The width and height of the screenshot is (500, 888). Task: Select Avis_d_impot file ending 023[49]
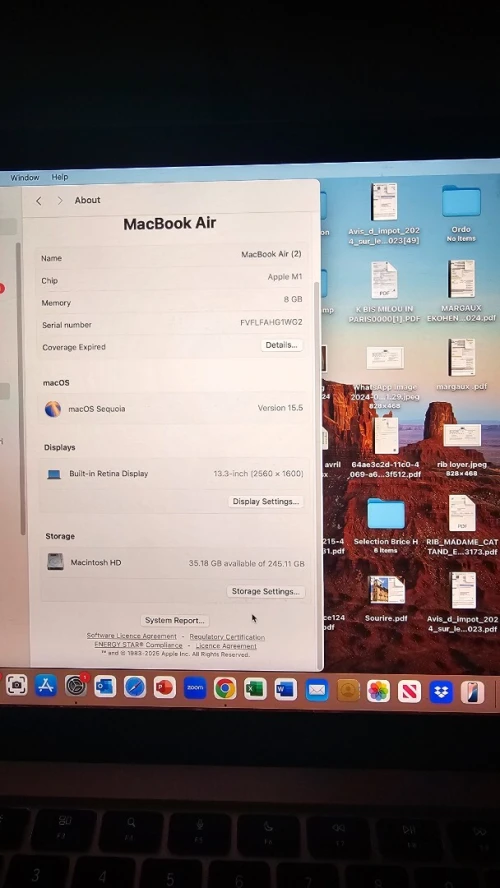tap(384, 202)
